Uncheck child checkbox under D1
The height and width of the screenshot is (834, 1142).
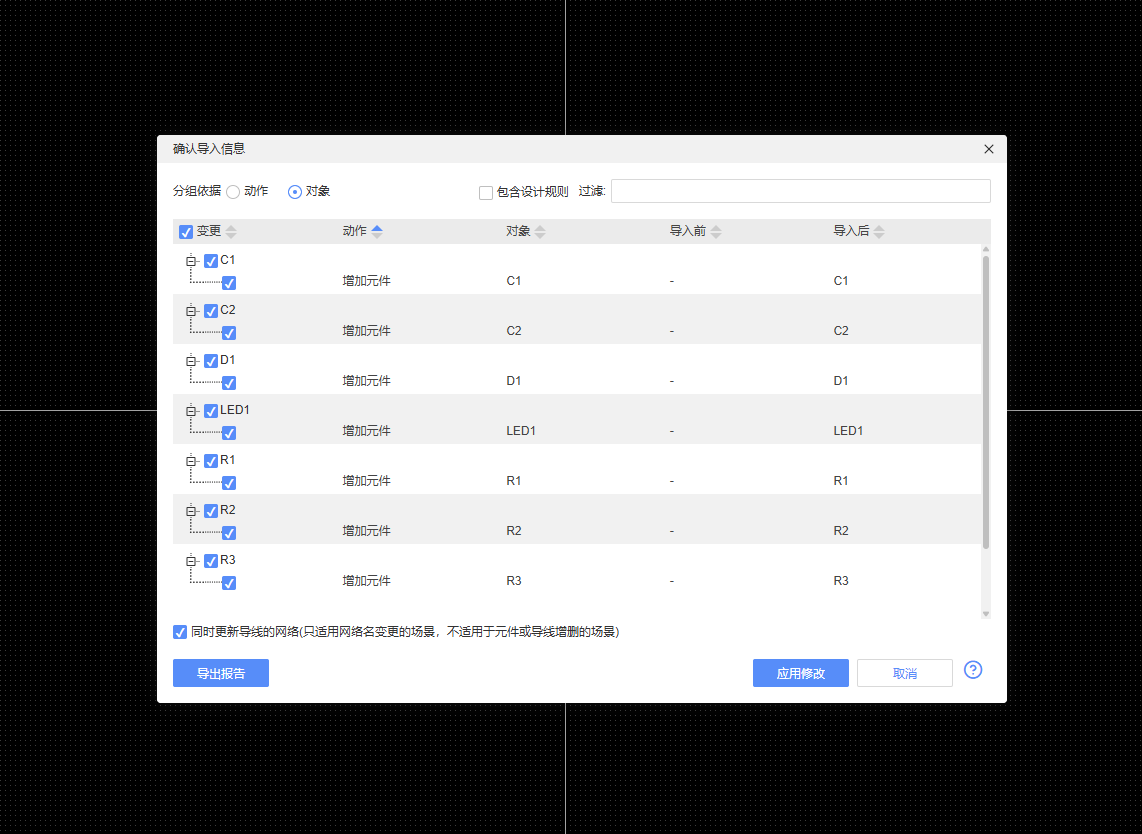point(229,383)
